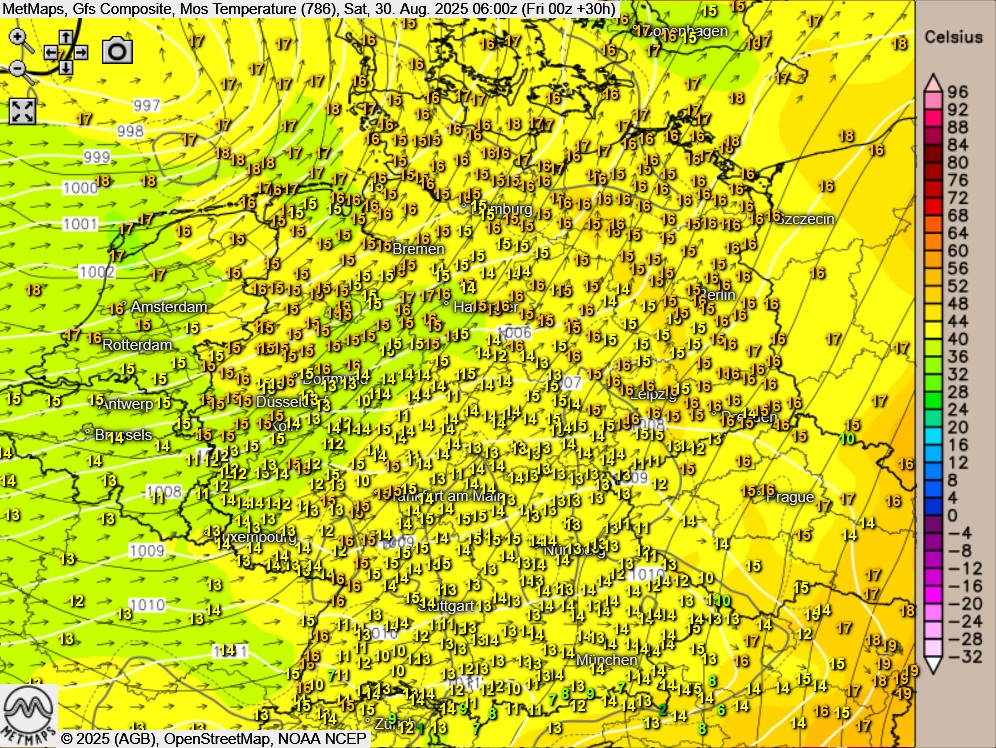Screen dimensions: 996x748
Task: Click the Bremen city label on map
Action: (x=418, y=248)
